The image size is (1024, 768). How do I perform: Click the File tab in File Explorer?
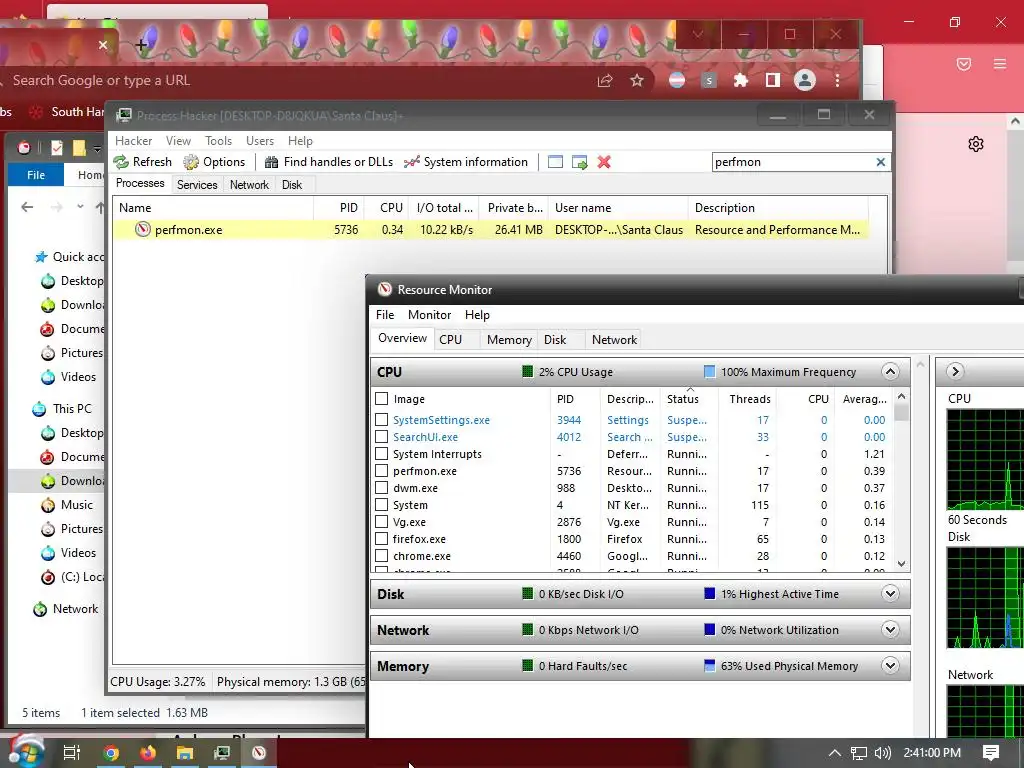[x=36, y=175]
